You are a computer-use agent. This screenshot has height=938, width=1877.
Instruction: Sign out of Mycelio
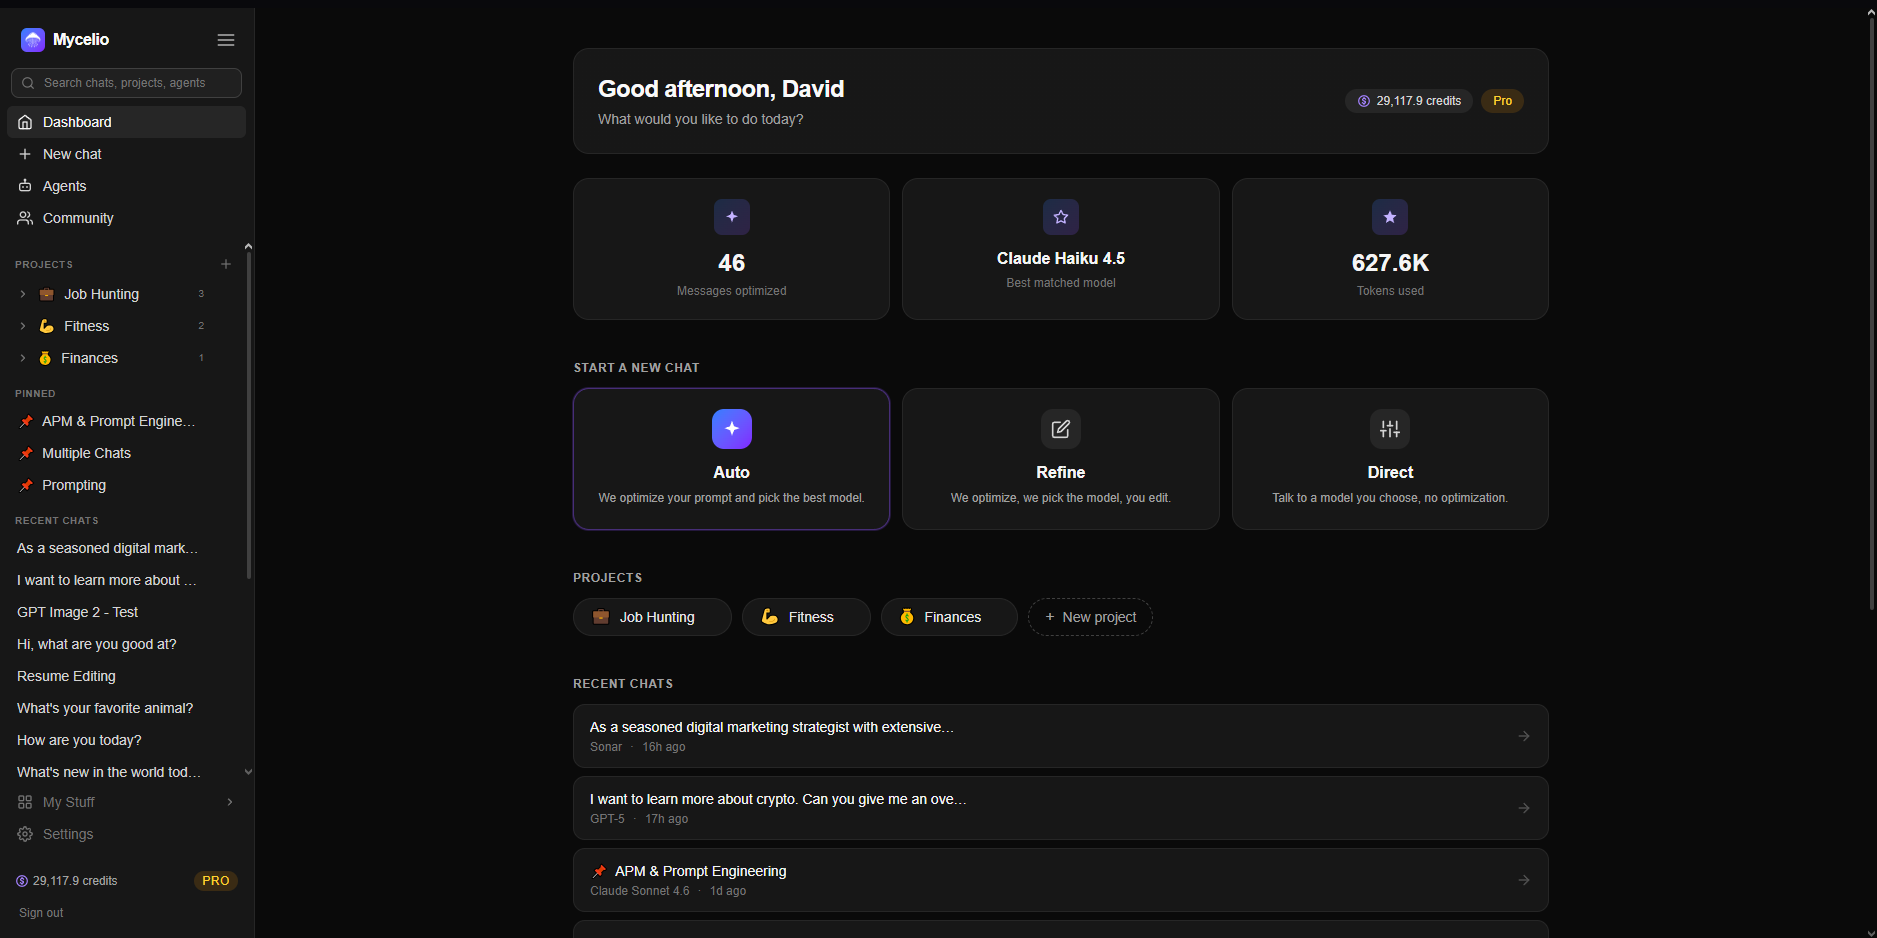(x=41, y=913)
